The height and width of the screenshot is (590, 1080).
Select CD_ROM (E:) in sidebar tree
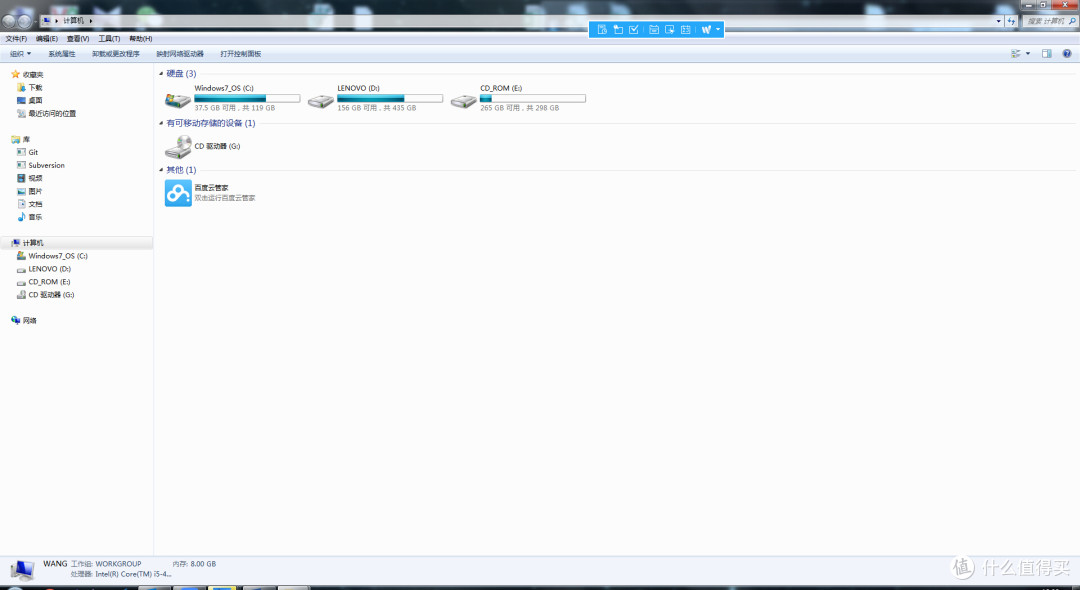[50, 282]
